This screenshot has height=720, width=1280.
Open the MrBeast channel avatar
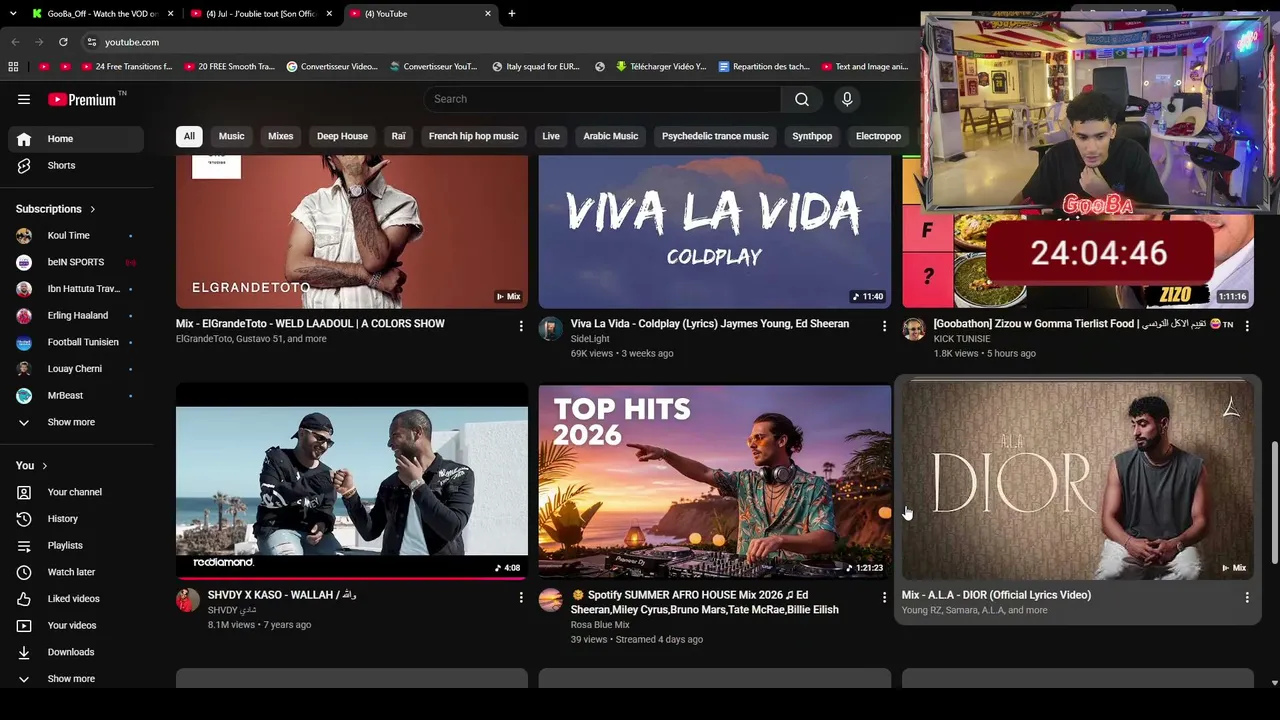24,395
